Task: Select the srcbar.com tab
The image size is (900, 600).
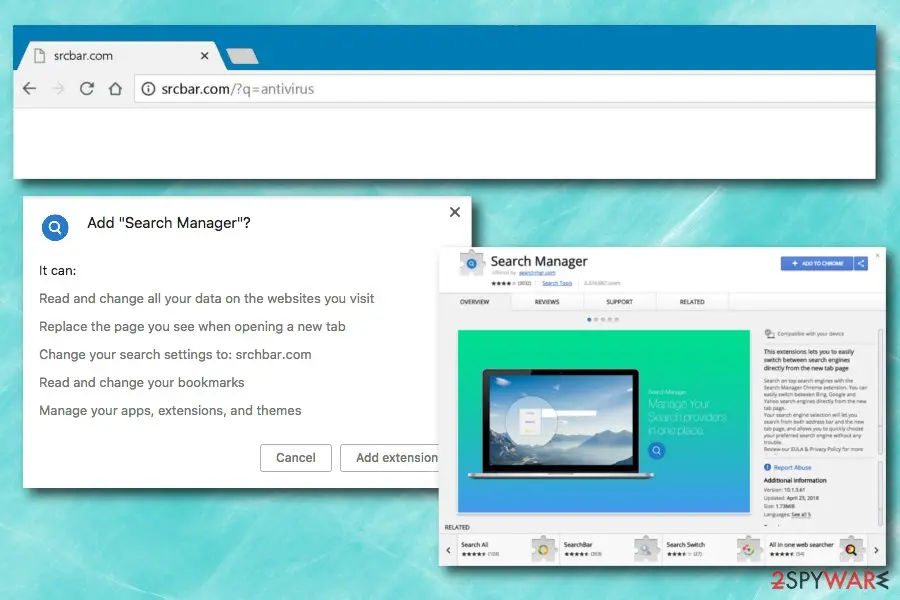Action: (x=123, y=56)
